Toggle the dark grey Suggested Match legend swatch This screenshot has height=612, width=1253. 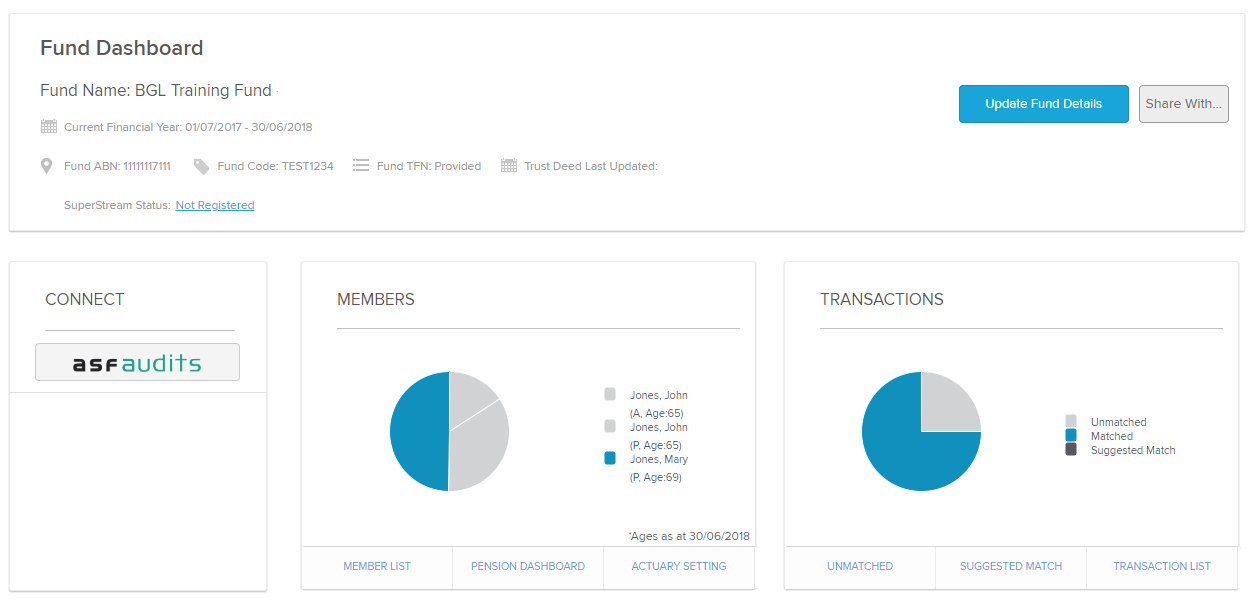tap(1071, 450)
